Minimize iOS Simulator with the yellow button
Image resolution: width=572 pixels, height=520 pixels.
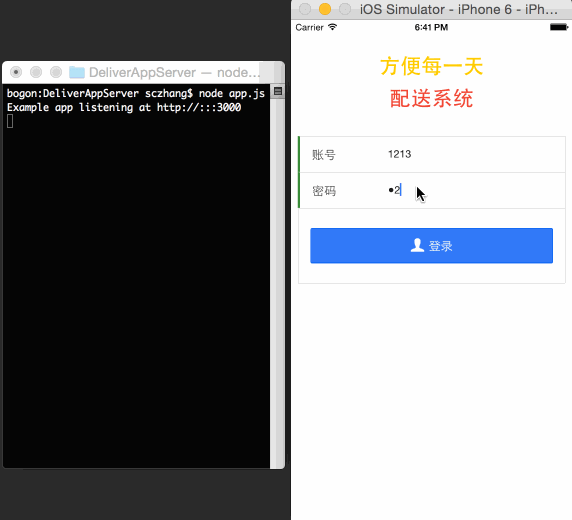(x=325, y=9)
